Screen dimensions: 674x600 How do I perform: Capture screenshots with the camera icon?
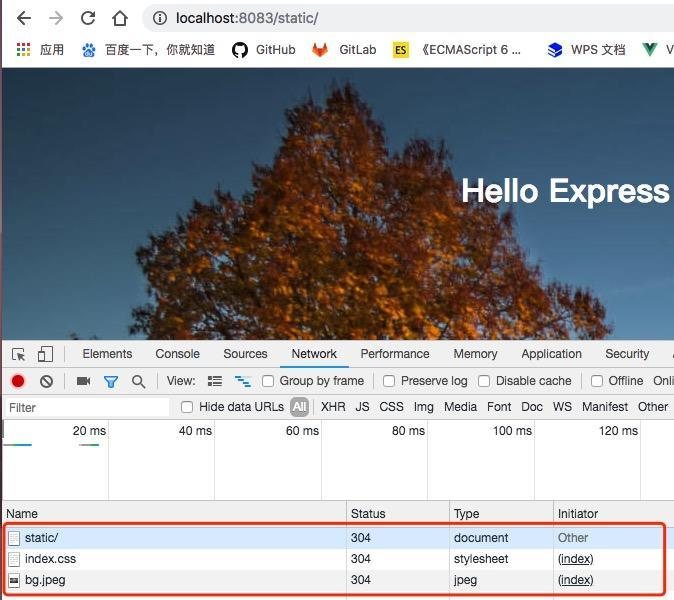tap(83, 381)
